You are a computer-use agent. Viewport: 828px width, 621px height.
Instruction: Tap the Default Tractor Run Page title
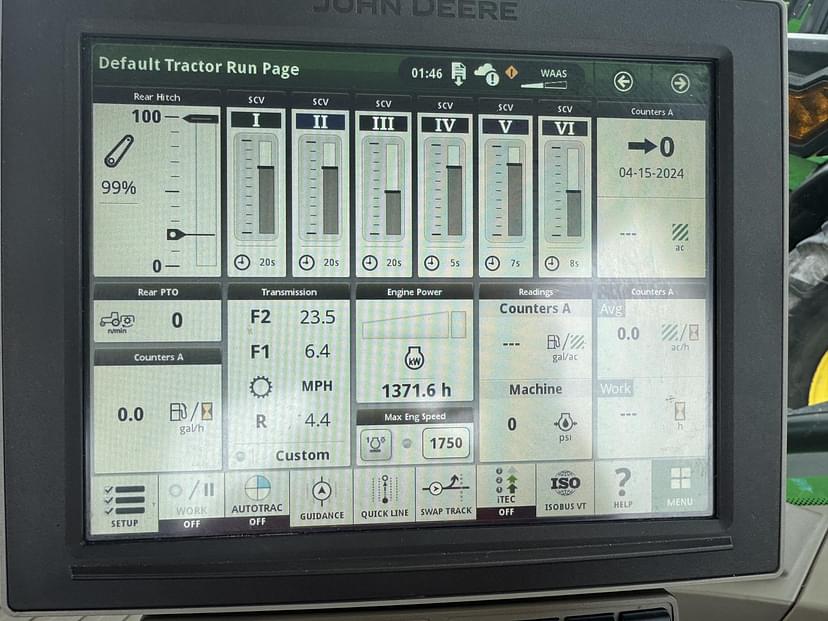(x=199, y=67)
